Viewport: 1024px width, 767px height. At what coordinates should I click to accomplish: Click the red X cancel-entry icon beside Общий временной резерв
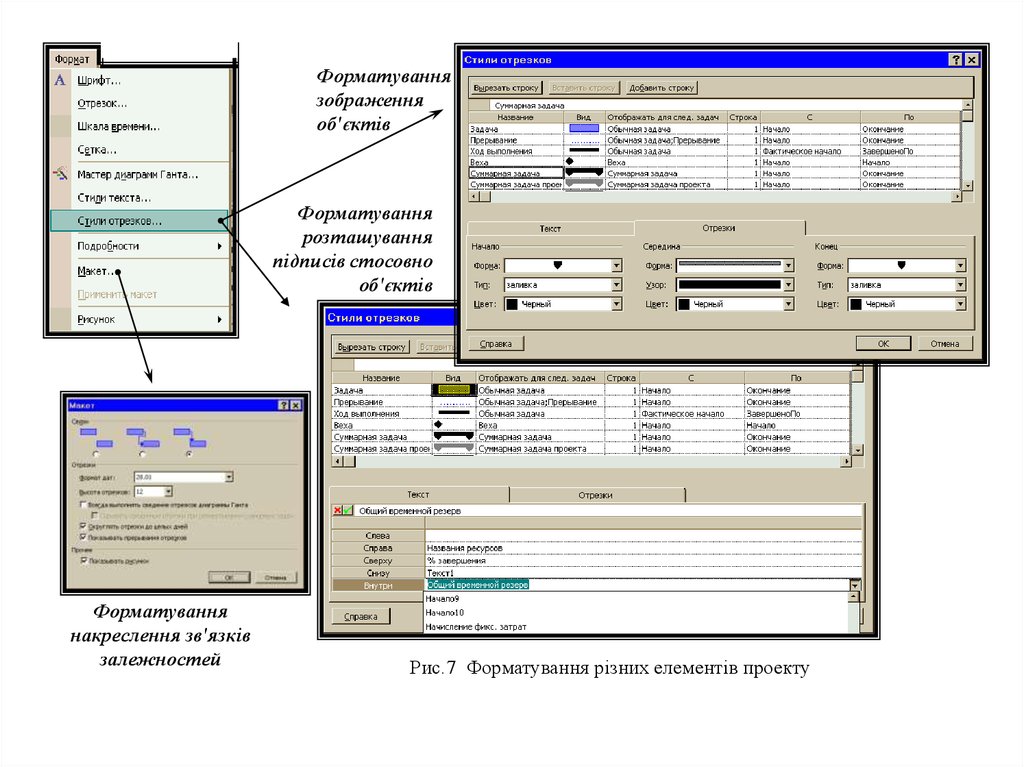click(338, 510)
